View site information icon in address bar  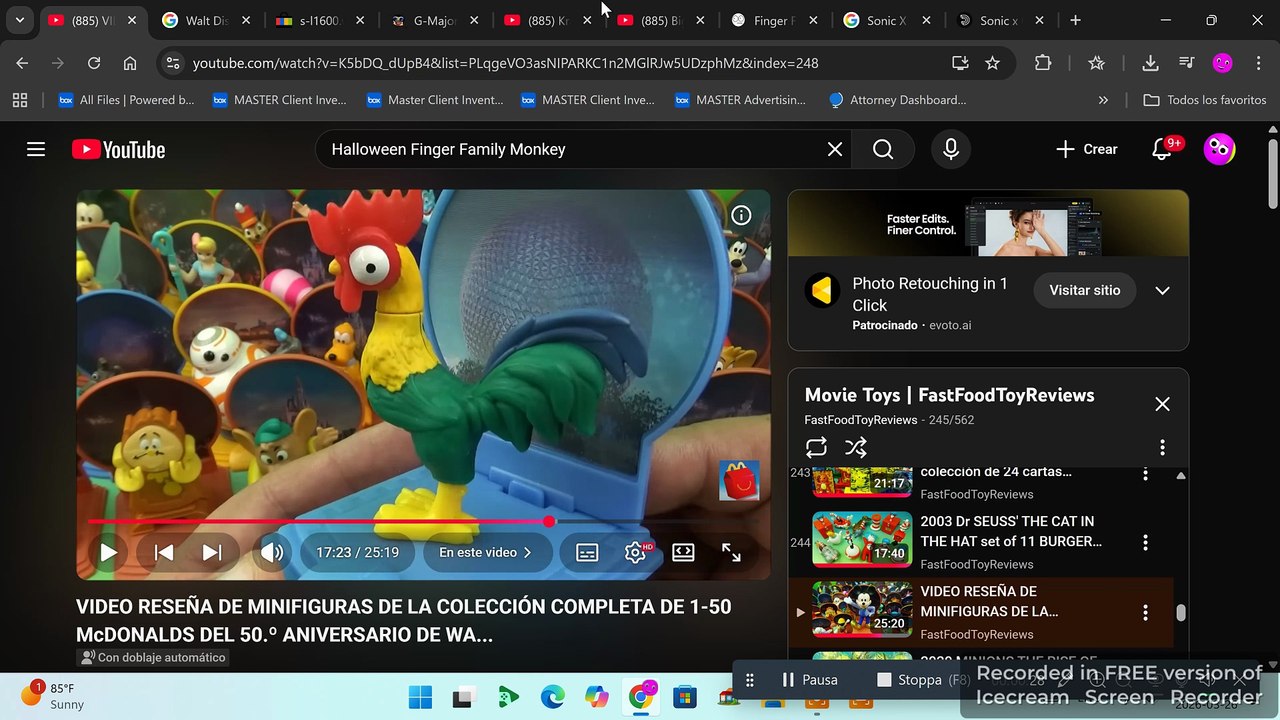pos(173,63)
